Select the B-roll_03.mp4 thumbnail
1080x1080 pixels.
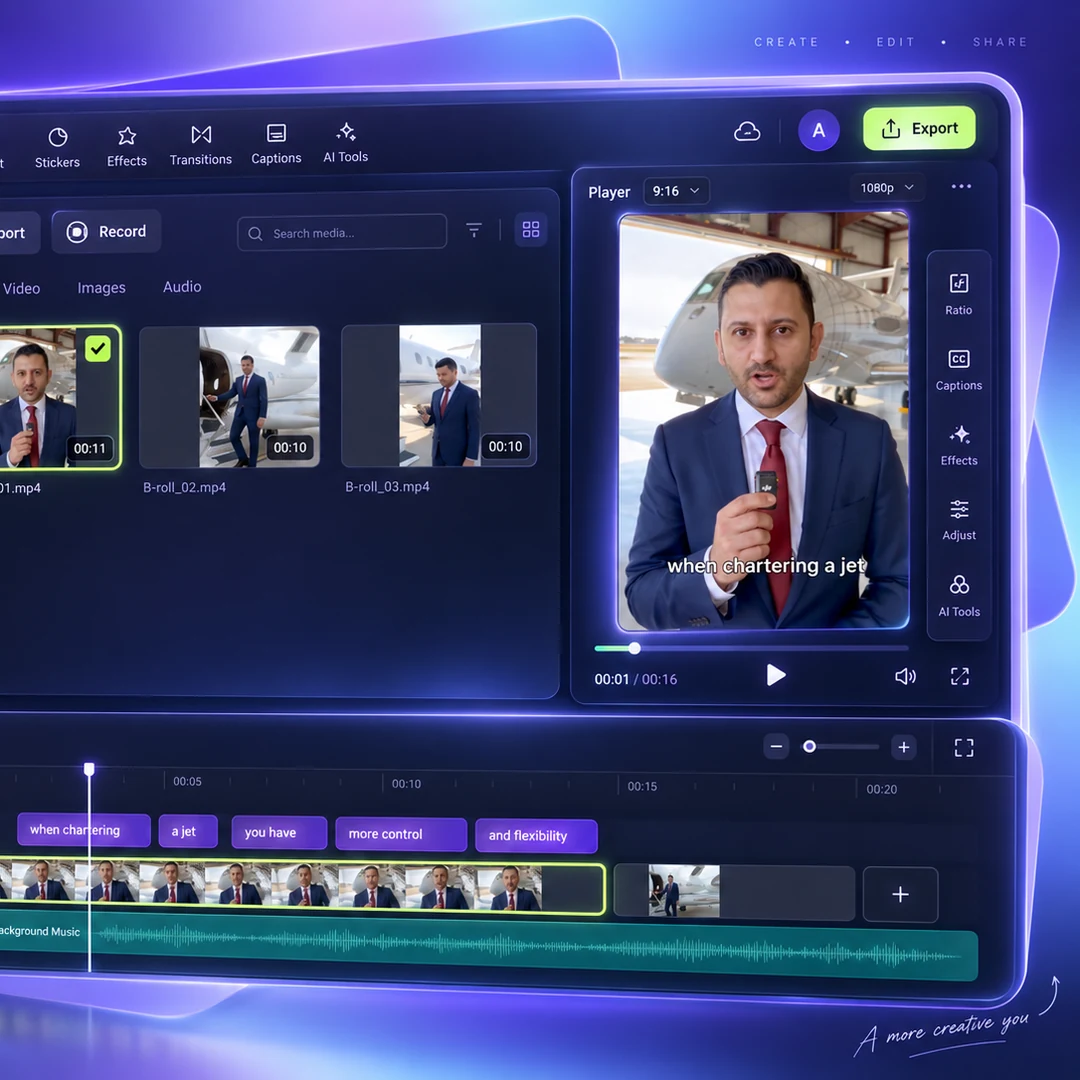(439, 395)
